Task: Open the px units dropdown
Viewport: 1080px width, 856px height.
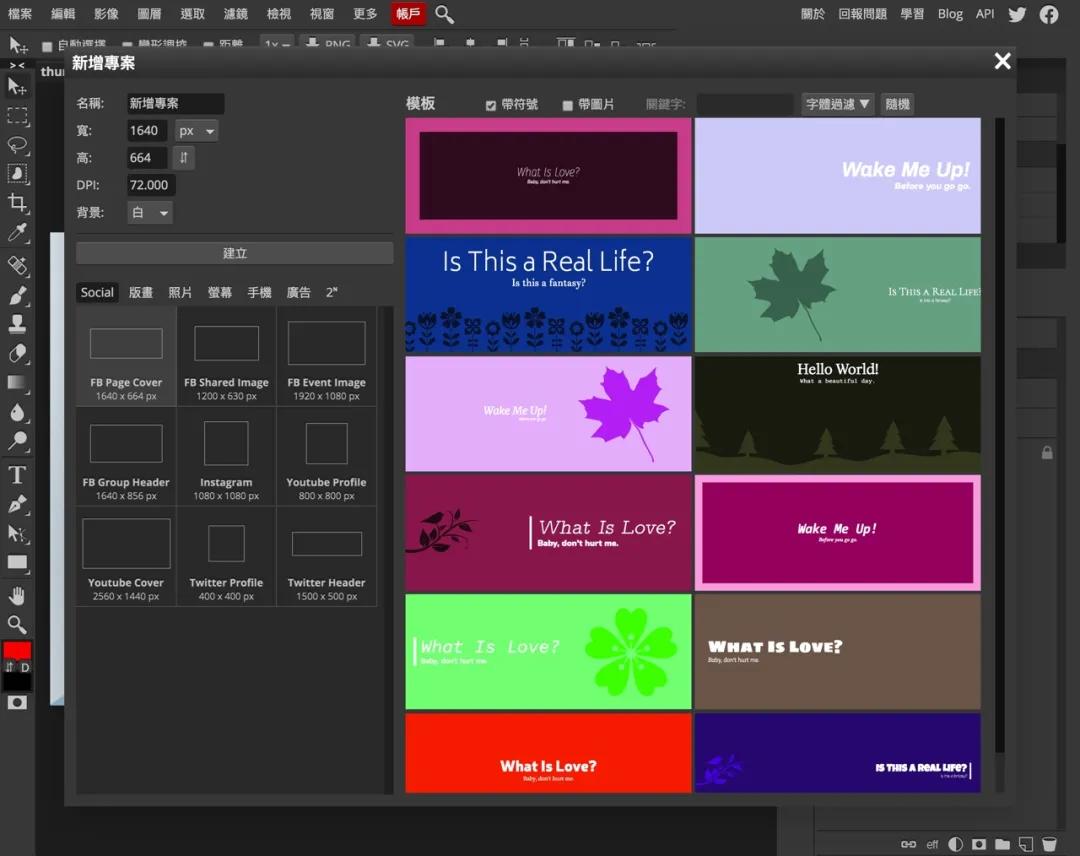Action: pos(196,131)
